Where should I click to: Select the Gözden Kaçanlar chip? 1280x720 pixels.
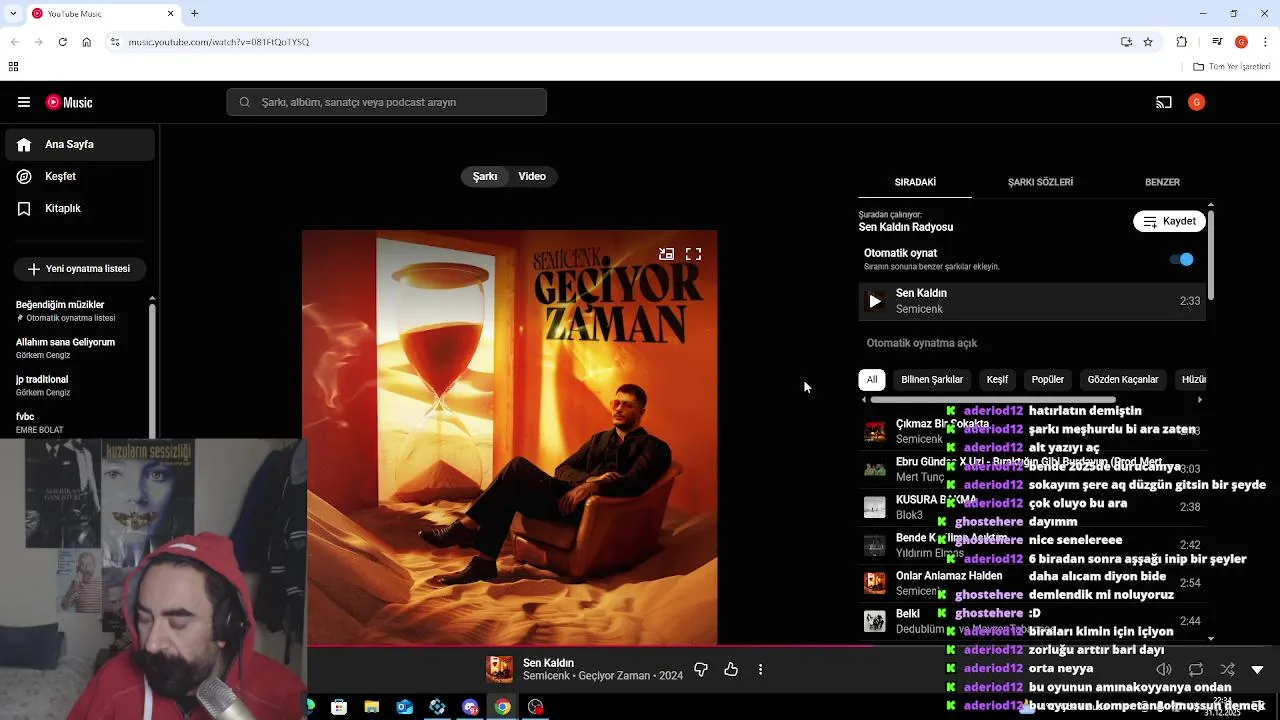coord(1123,380)
